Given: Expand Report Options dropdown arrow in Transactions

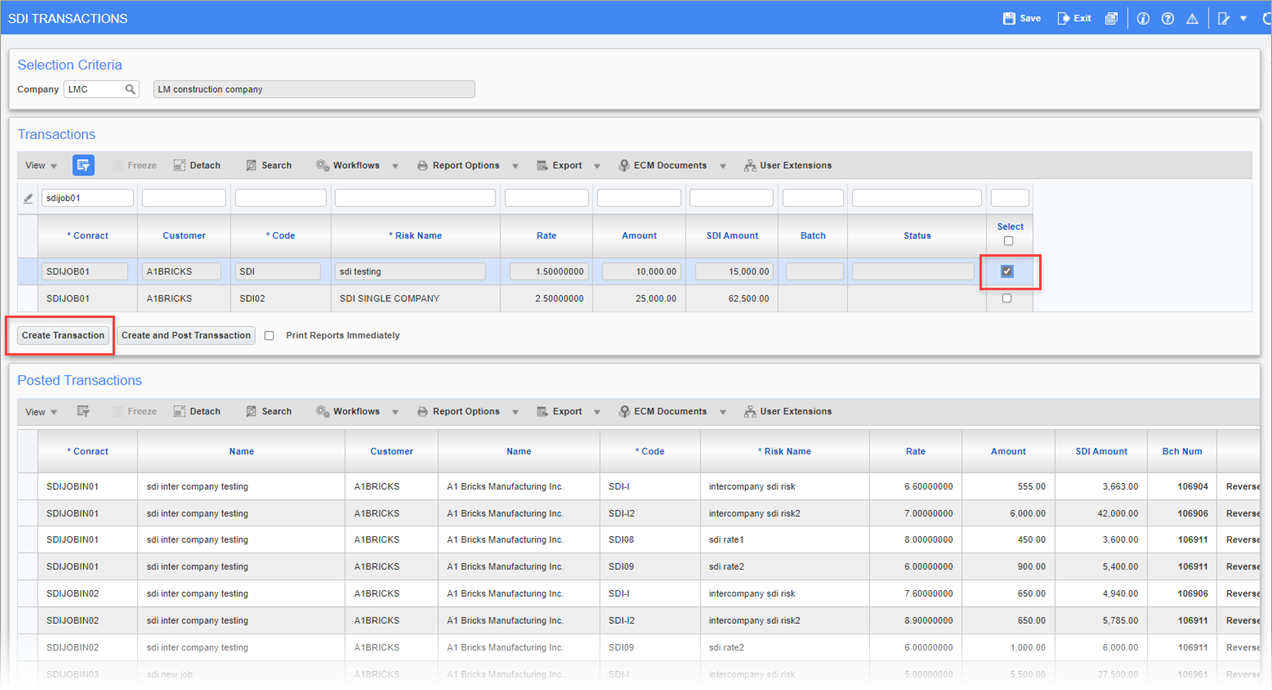Looking at the screenshot, I should tap(515, 166).
